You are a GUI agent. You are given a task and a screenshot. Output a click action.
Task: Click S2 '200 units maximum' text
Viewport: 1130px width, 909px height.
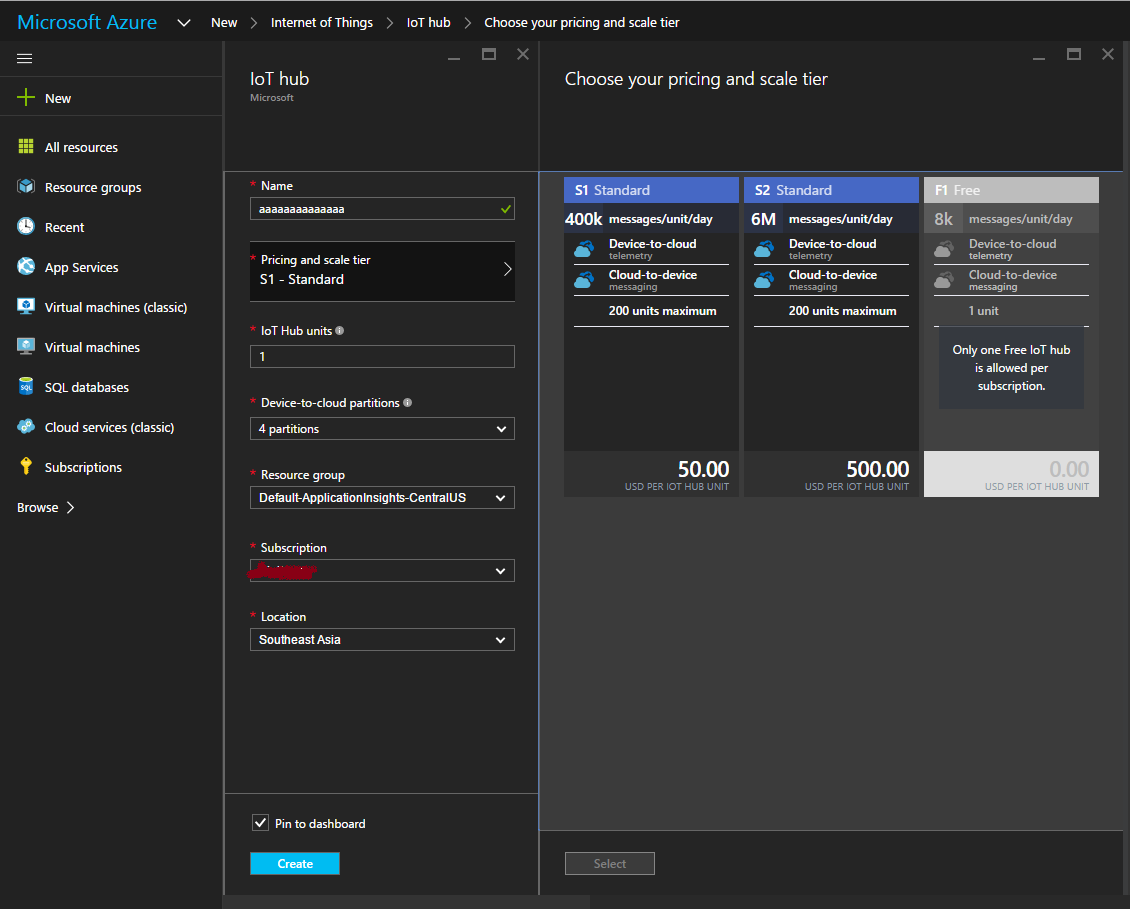(x=842, y=311)
